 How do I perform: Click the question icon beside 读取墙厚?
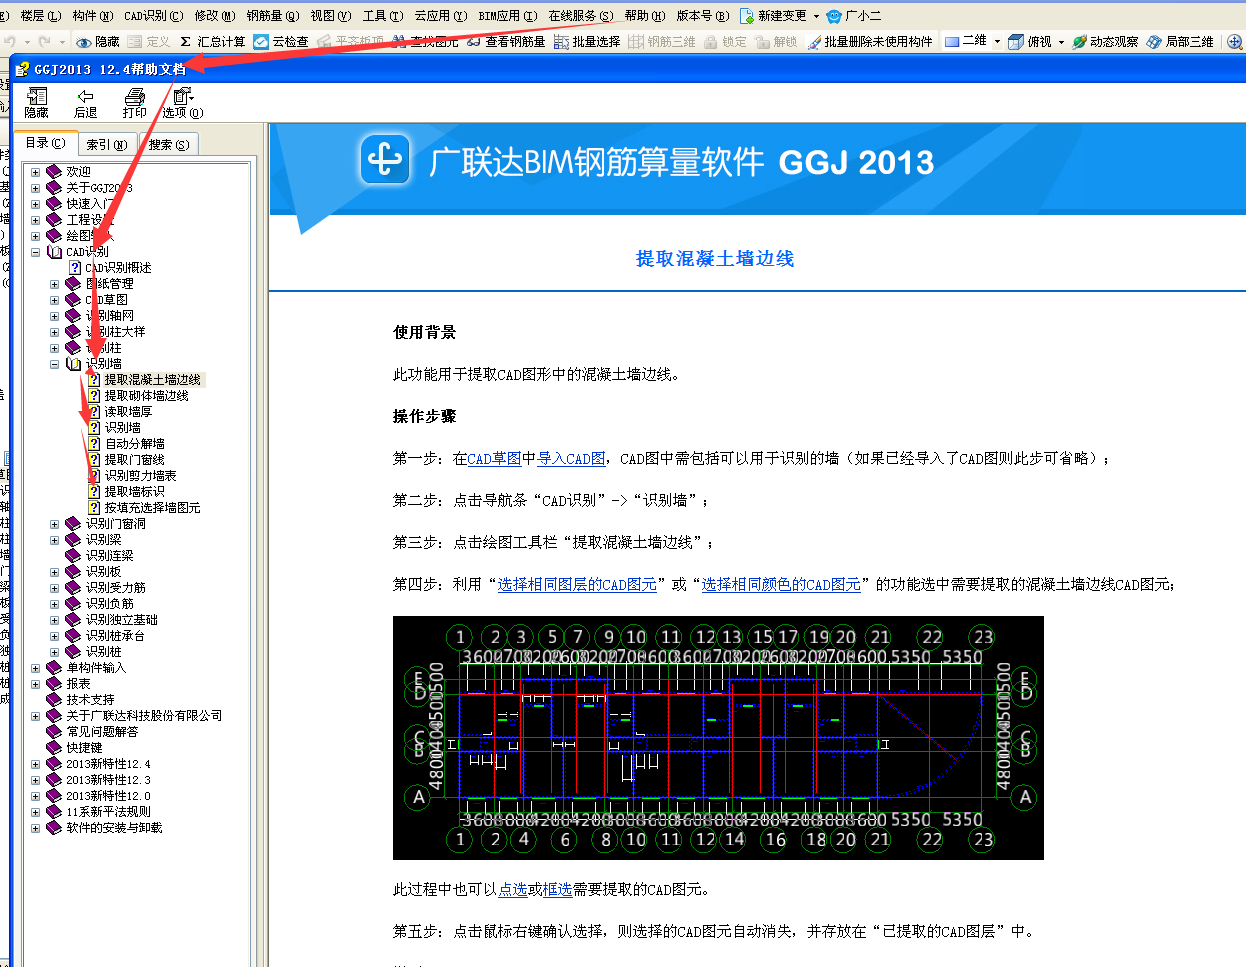pyautogui.click(x=94, y=412)
